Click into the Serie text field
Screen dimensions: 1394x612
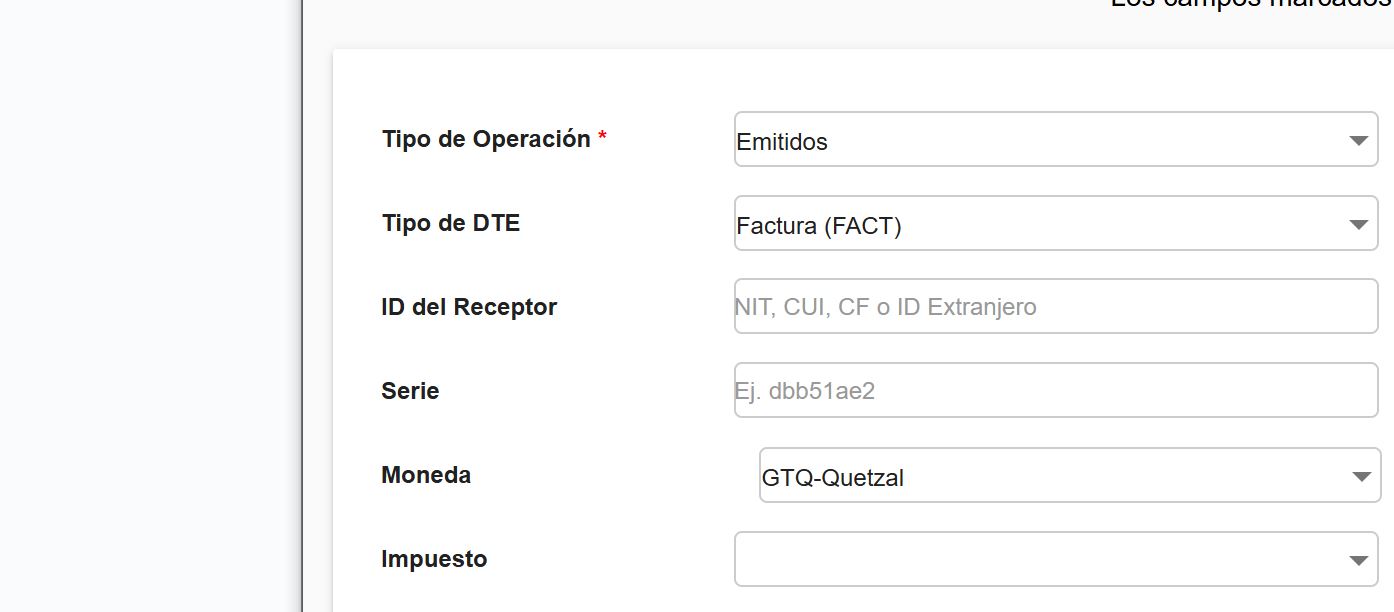1055,390
